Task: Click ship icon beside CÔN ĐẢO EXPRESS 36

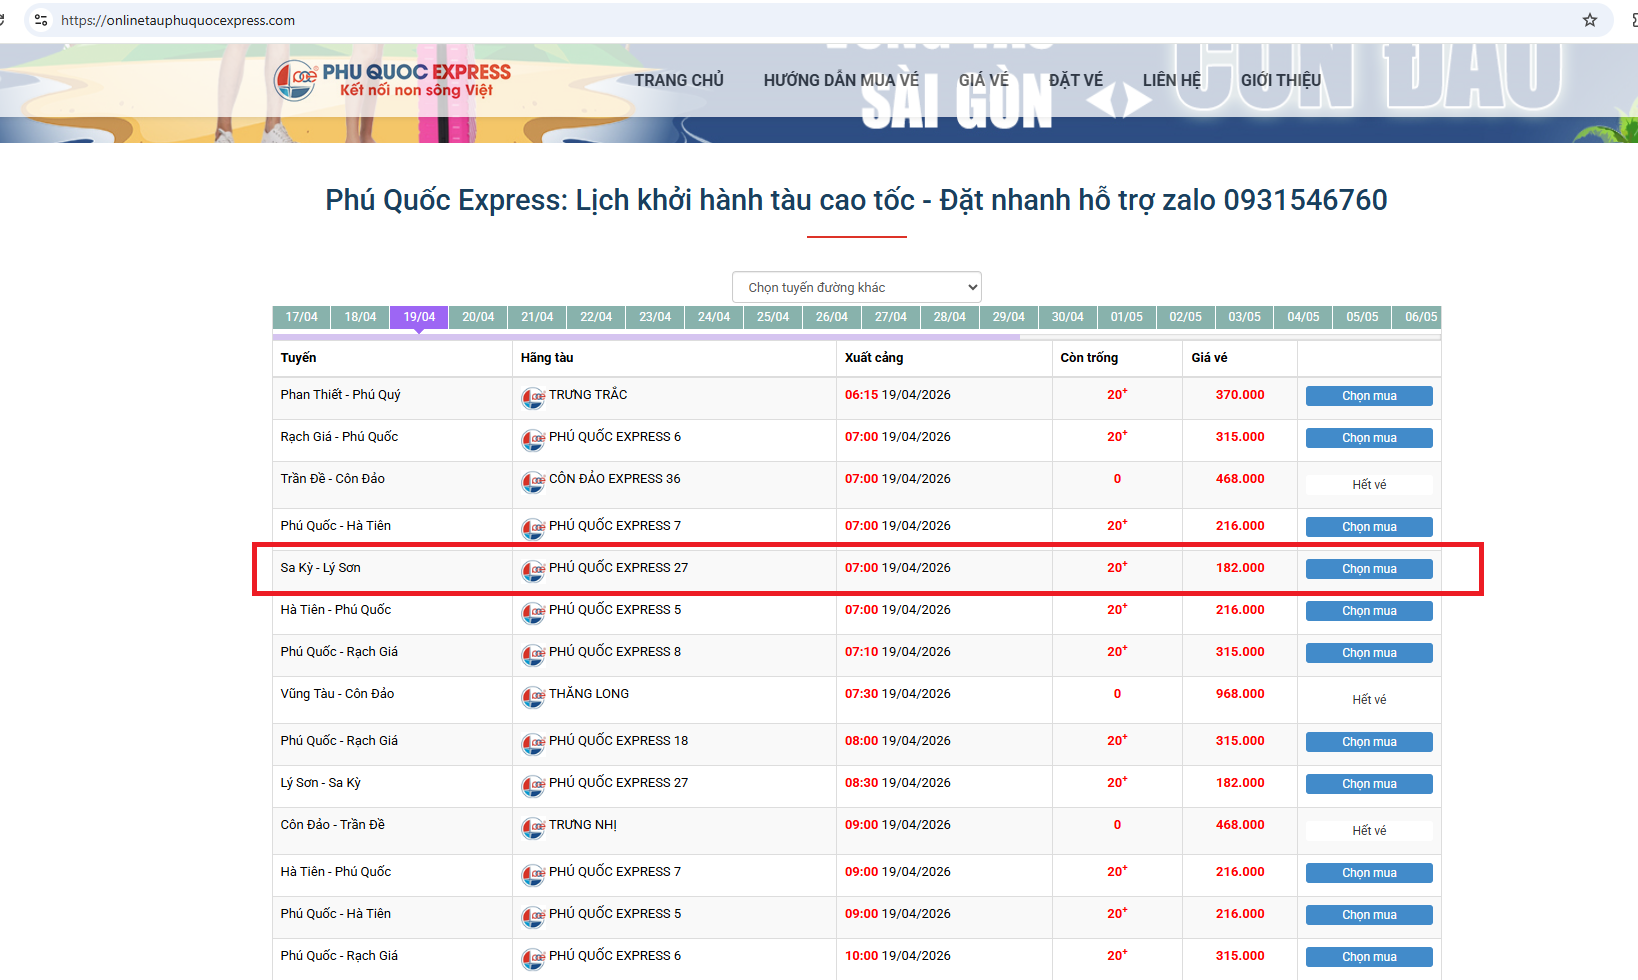Action: point(533,482)
